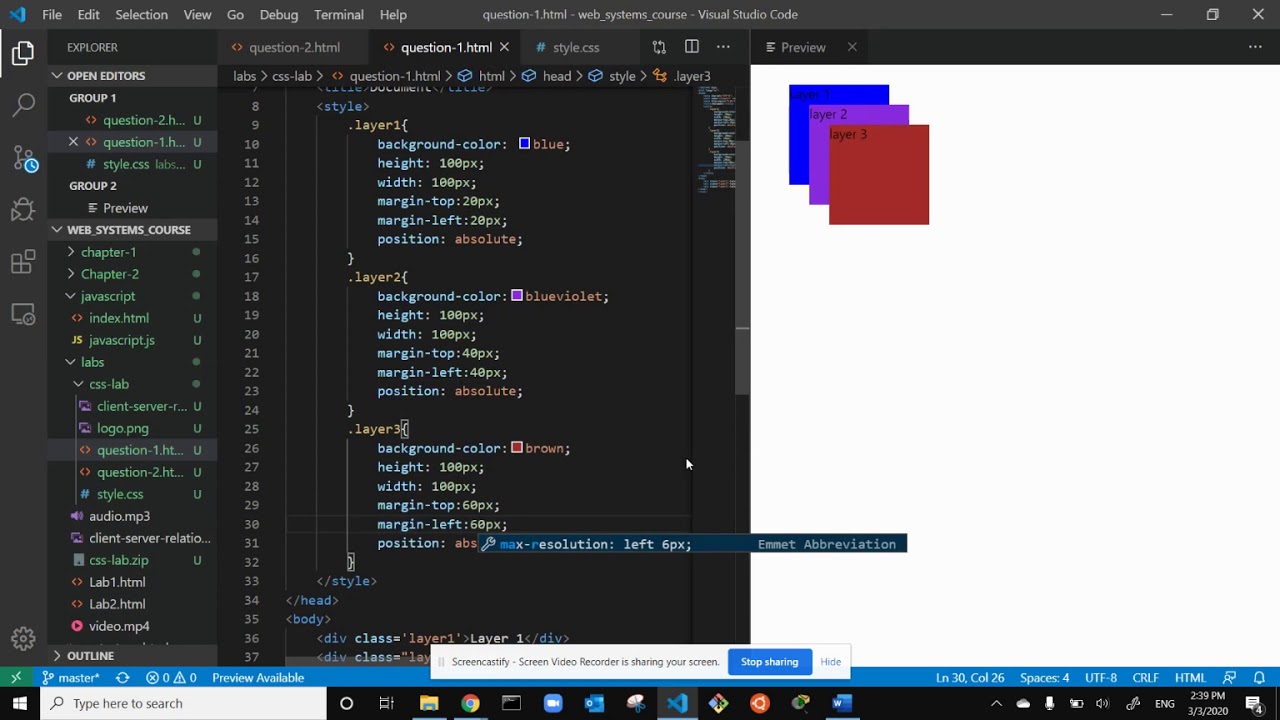Change language mode HTML in status bar
This screenshot has height=720, width=1280.
pyautogui.click(x=1190, y=677)
